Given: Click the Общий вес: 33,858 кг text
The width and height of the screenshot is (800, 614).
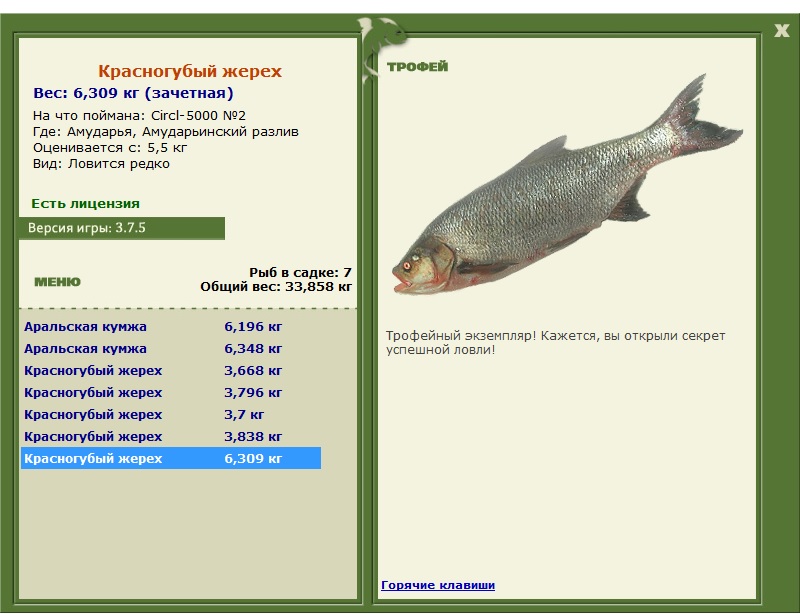Looking at the screenshot, I should click(276, 287).
